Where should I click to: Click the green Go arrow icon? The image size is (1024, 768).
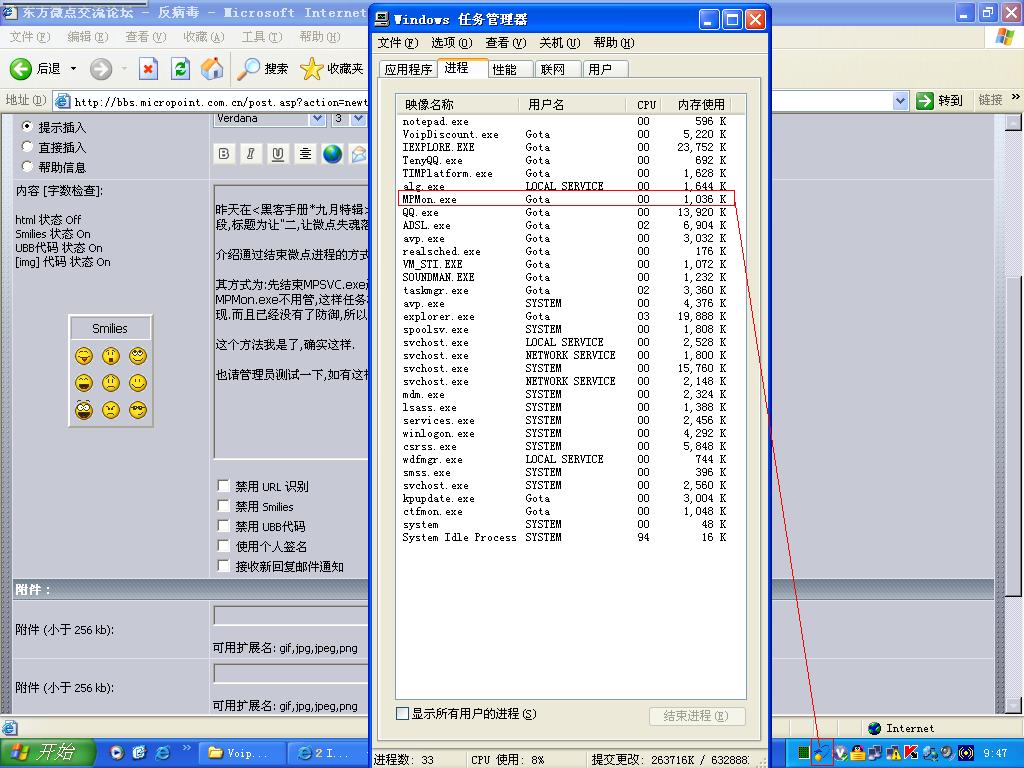(924, 101)
